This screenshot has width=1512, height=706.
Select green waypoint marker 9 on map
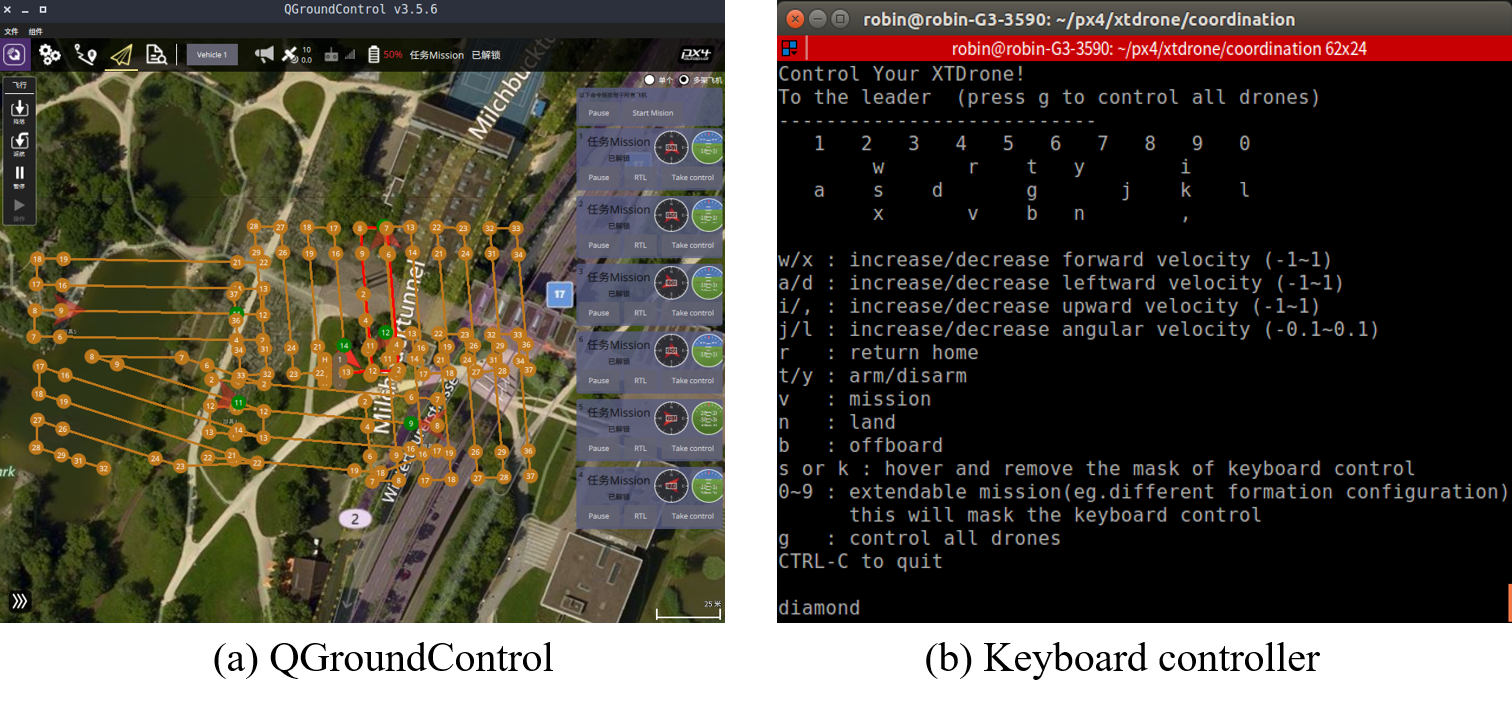coord(411,423)
